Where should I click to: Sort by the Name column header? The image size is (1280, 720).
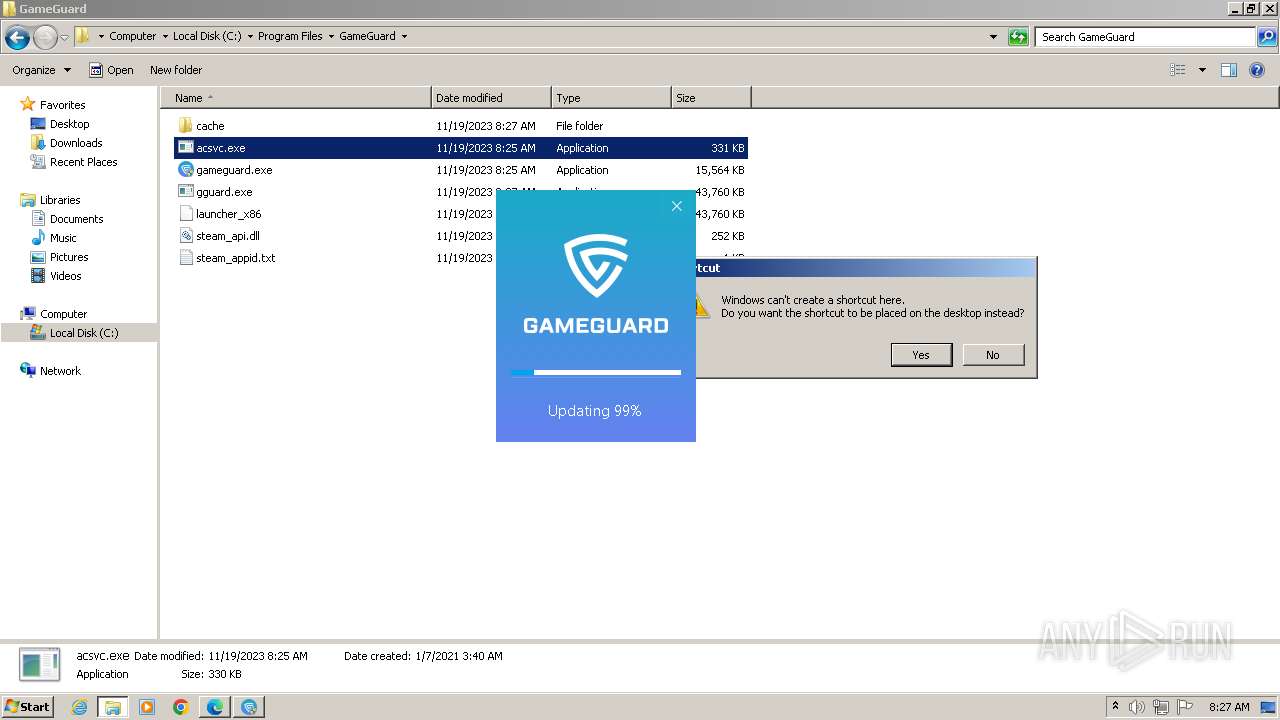(x=296, y=98)
